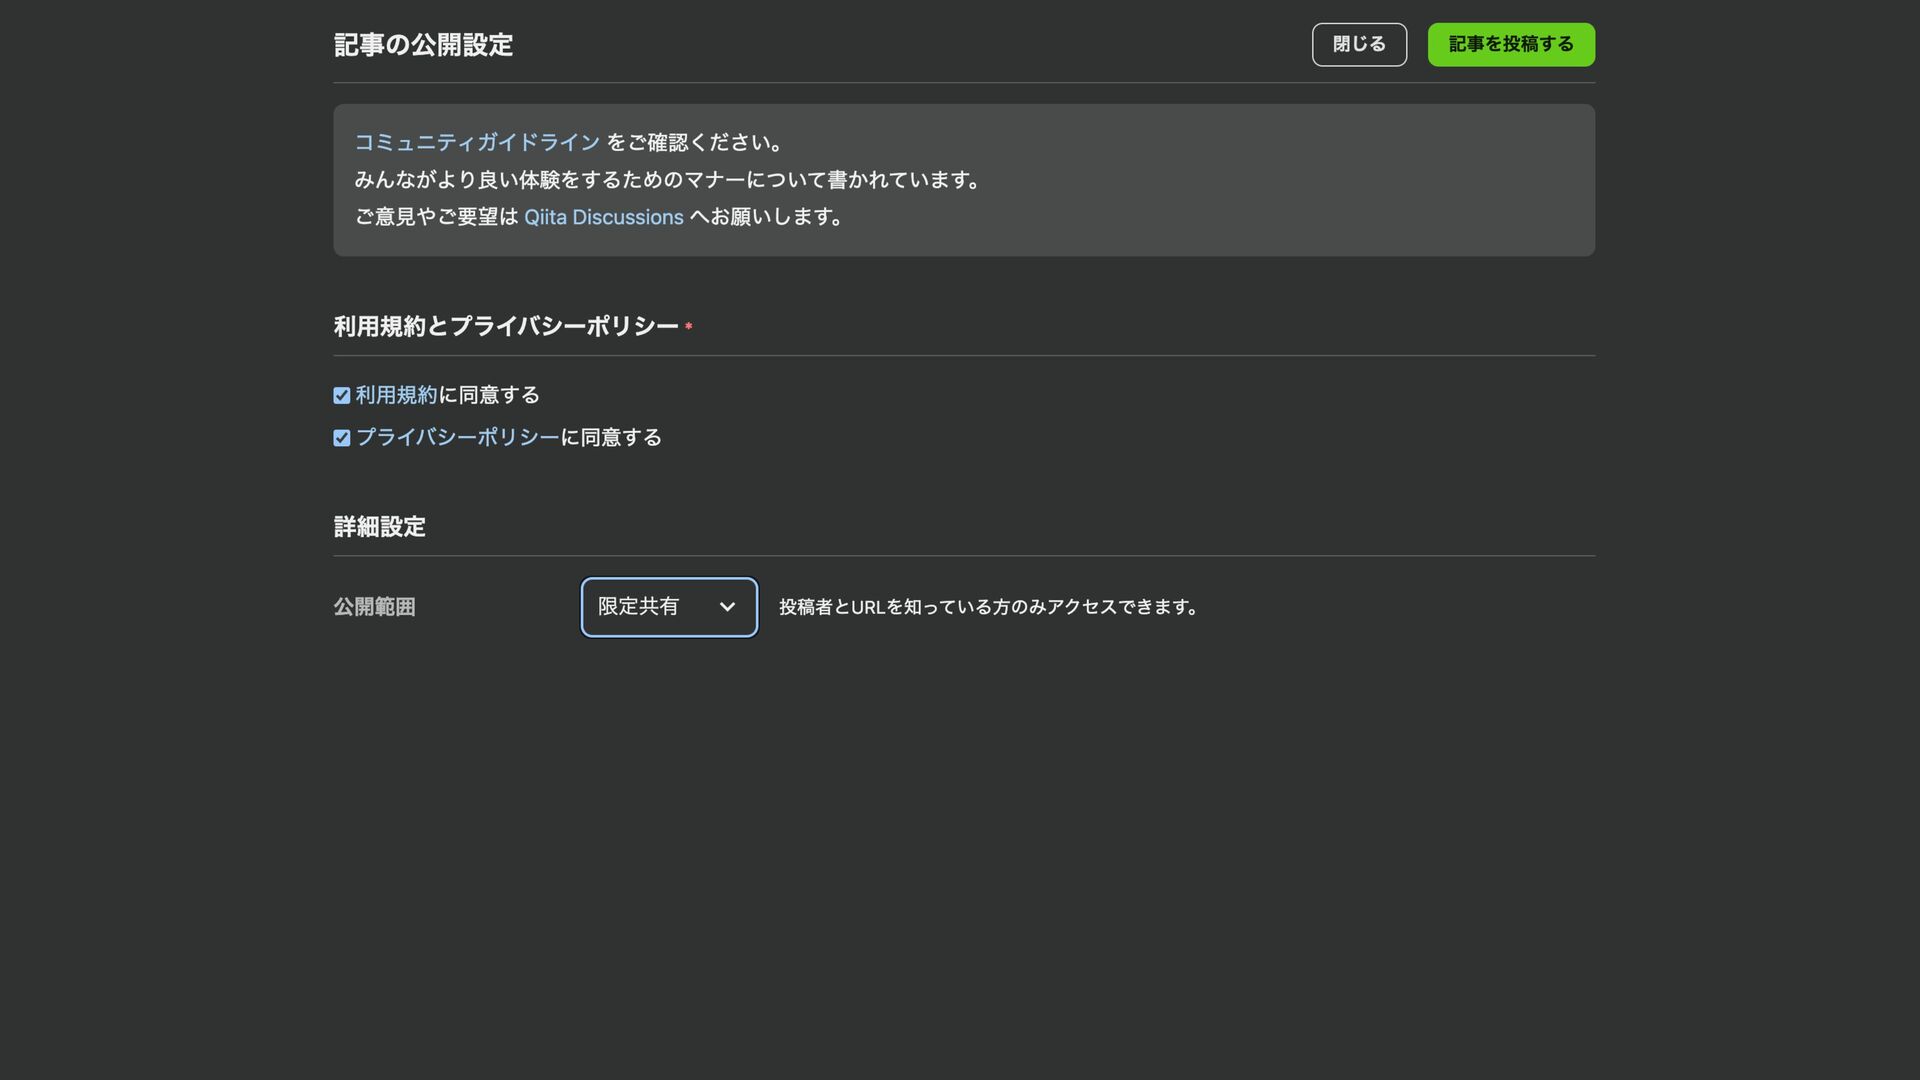Click the 閉じる button
This screenshot has height=1080, width=1920.
coord(1359,45)
